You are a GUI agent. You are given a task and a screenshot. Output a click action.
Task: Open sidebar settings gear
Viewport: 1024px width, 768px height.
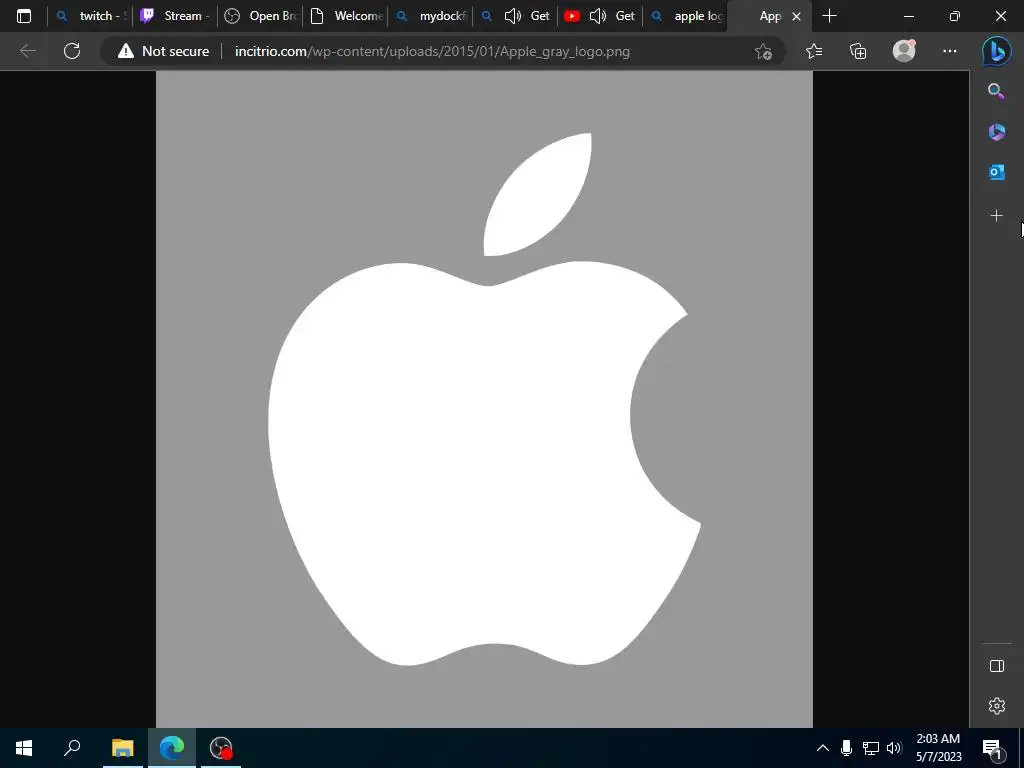tap(997, 706)
